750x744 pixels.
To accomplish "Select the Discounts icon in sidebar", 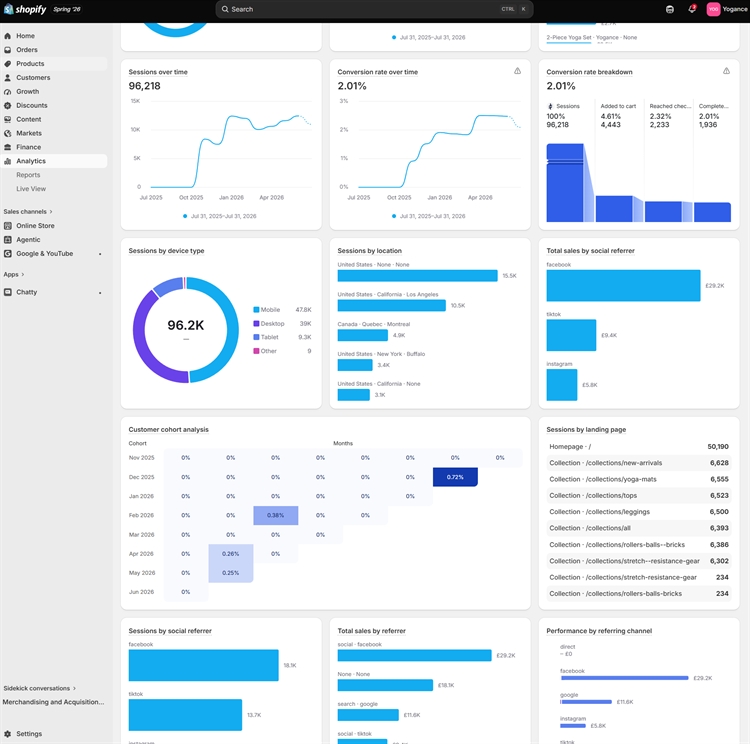I will coord(8,105).
